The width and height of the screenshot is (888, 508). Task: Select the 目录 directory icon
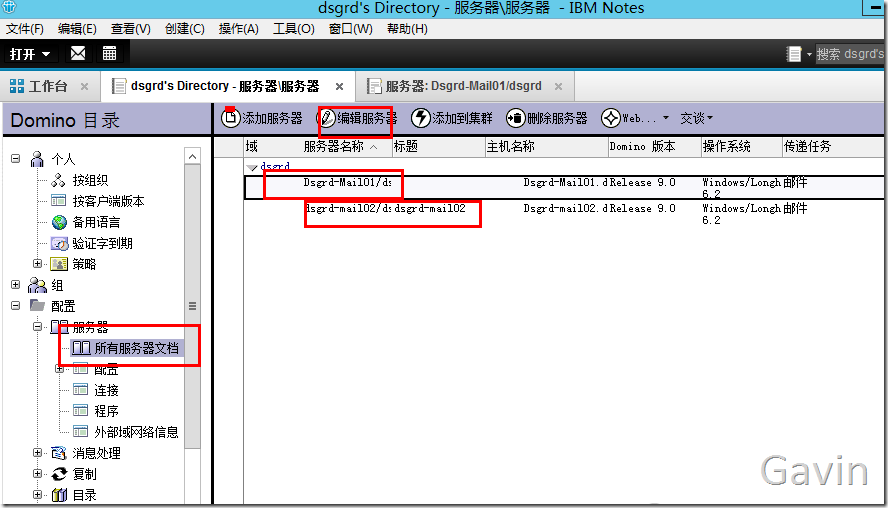tap(59, 495)
